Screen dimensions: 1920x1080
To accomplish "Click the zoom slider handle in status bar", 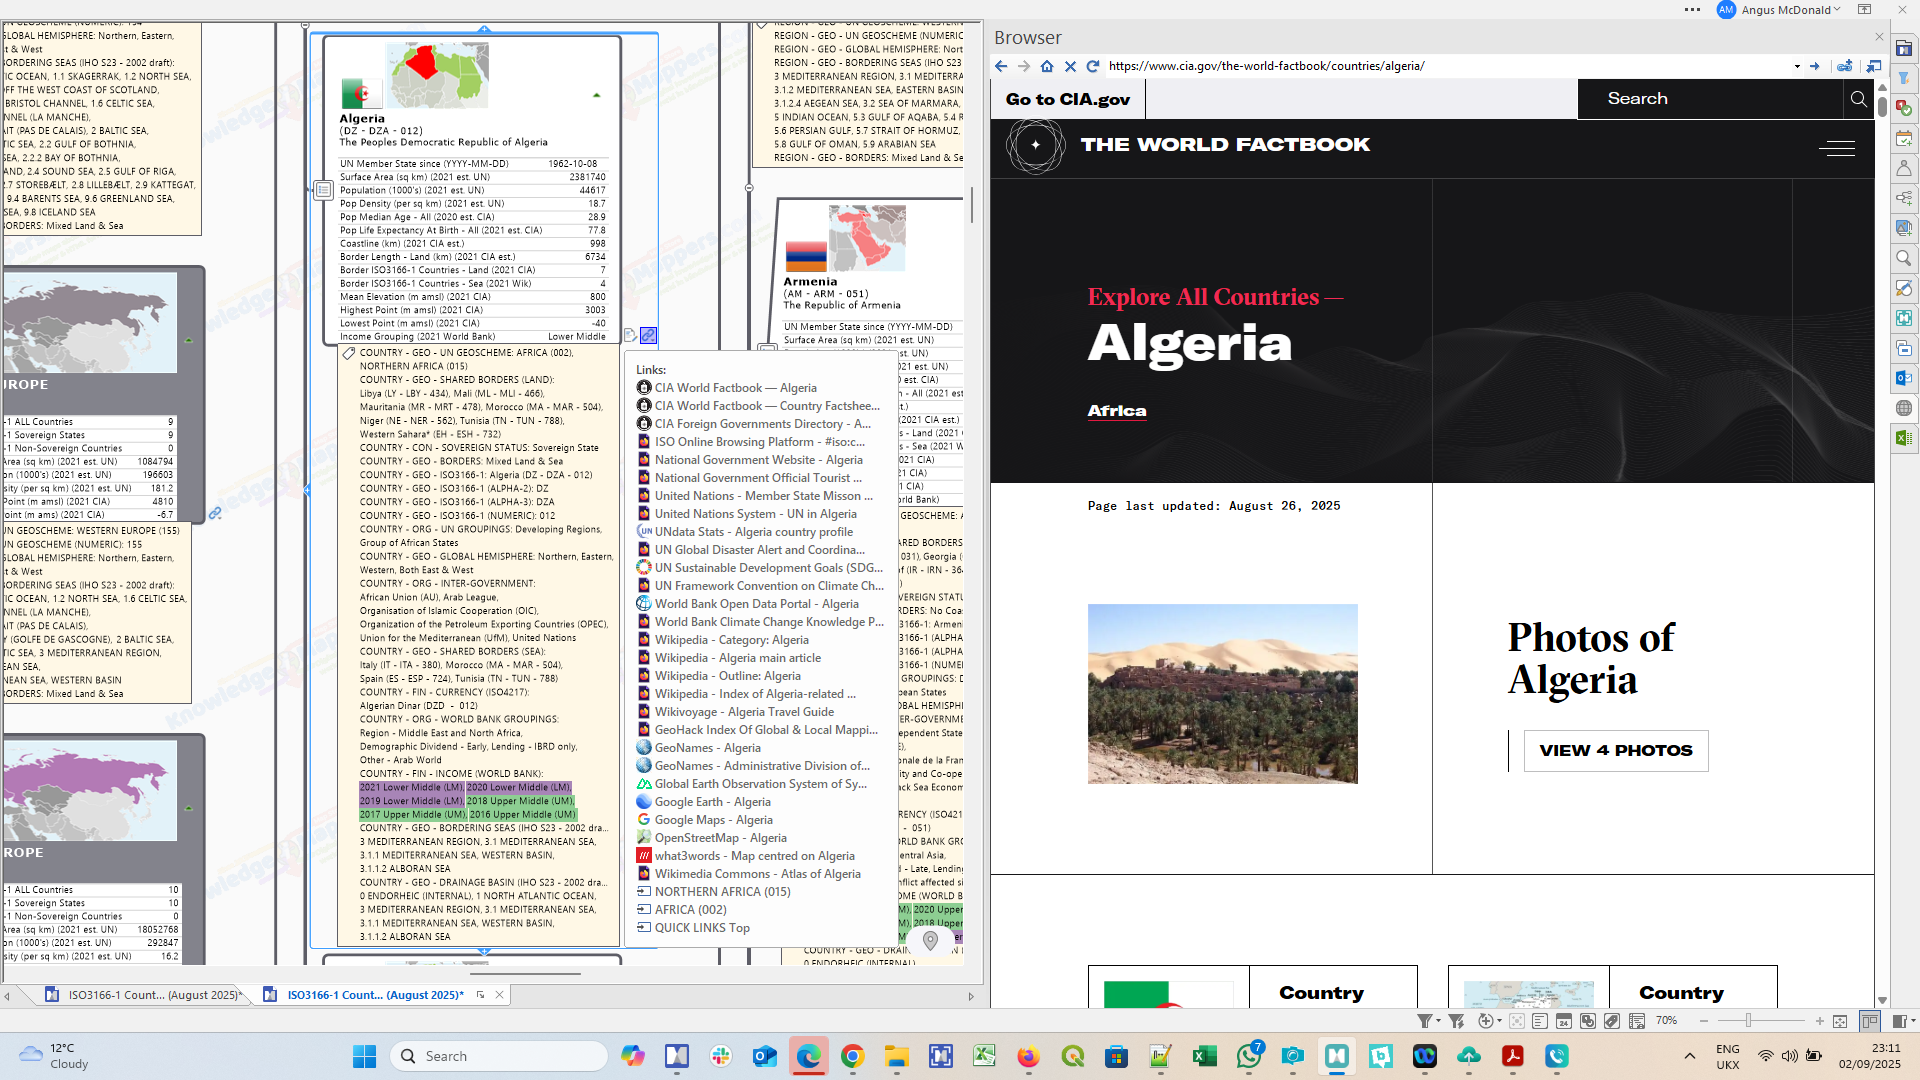I will click(1748, 1021).
